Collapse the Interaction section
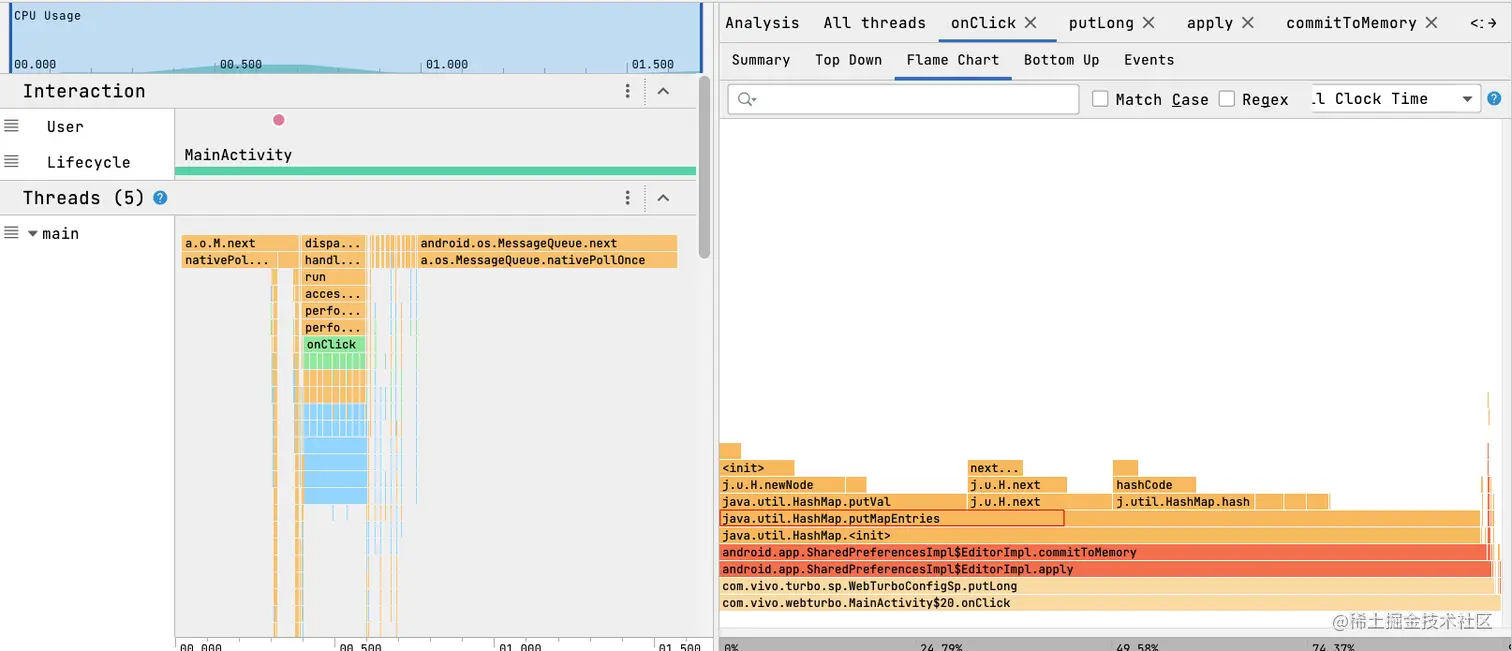 [x=662, y=91]
